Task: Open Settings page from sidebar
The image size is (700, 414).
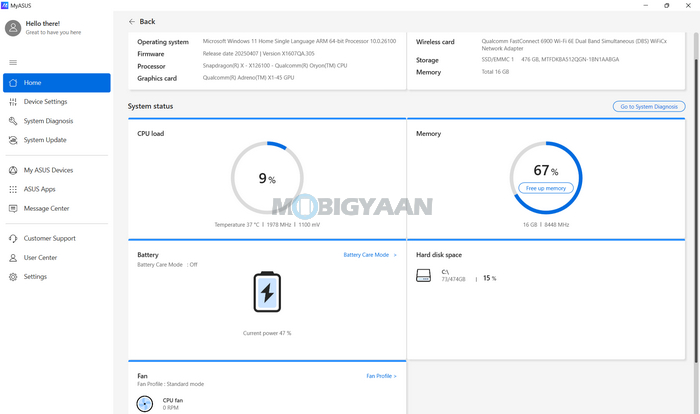Action: [x=57, y=277]
